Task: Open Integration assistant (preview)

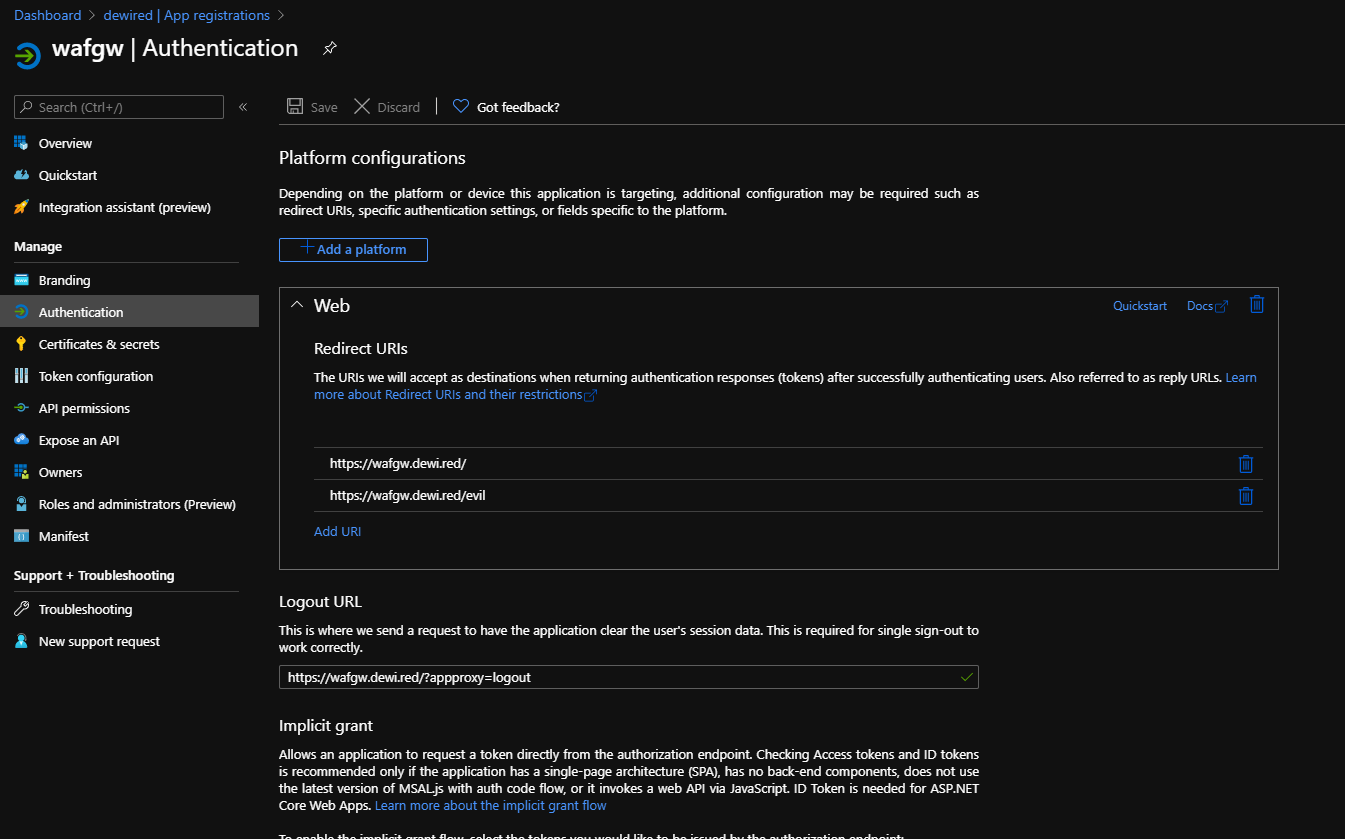Action: click(x=124, y=207)
